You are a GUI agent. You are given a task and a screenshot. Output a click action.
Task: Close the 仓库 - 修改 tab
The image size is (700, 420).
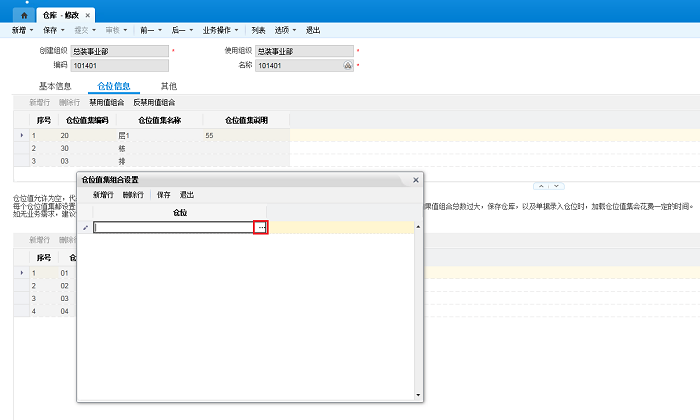coord(90,17)
